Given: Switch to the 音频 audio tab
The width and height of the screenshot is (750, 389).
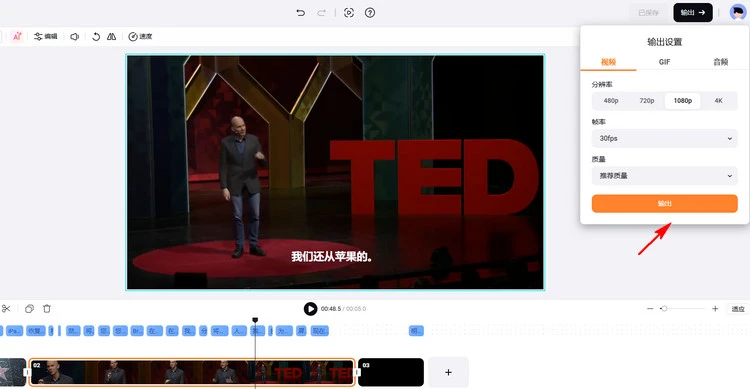Looking at the screenshot, I should pos(720,62).
